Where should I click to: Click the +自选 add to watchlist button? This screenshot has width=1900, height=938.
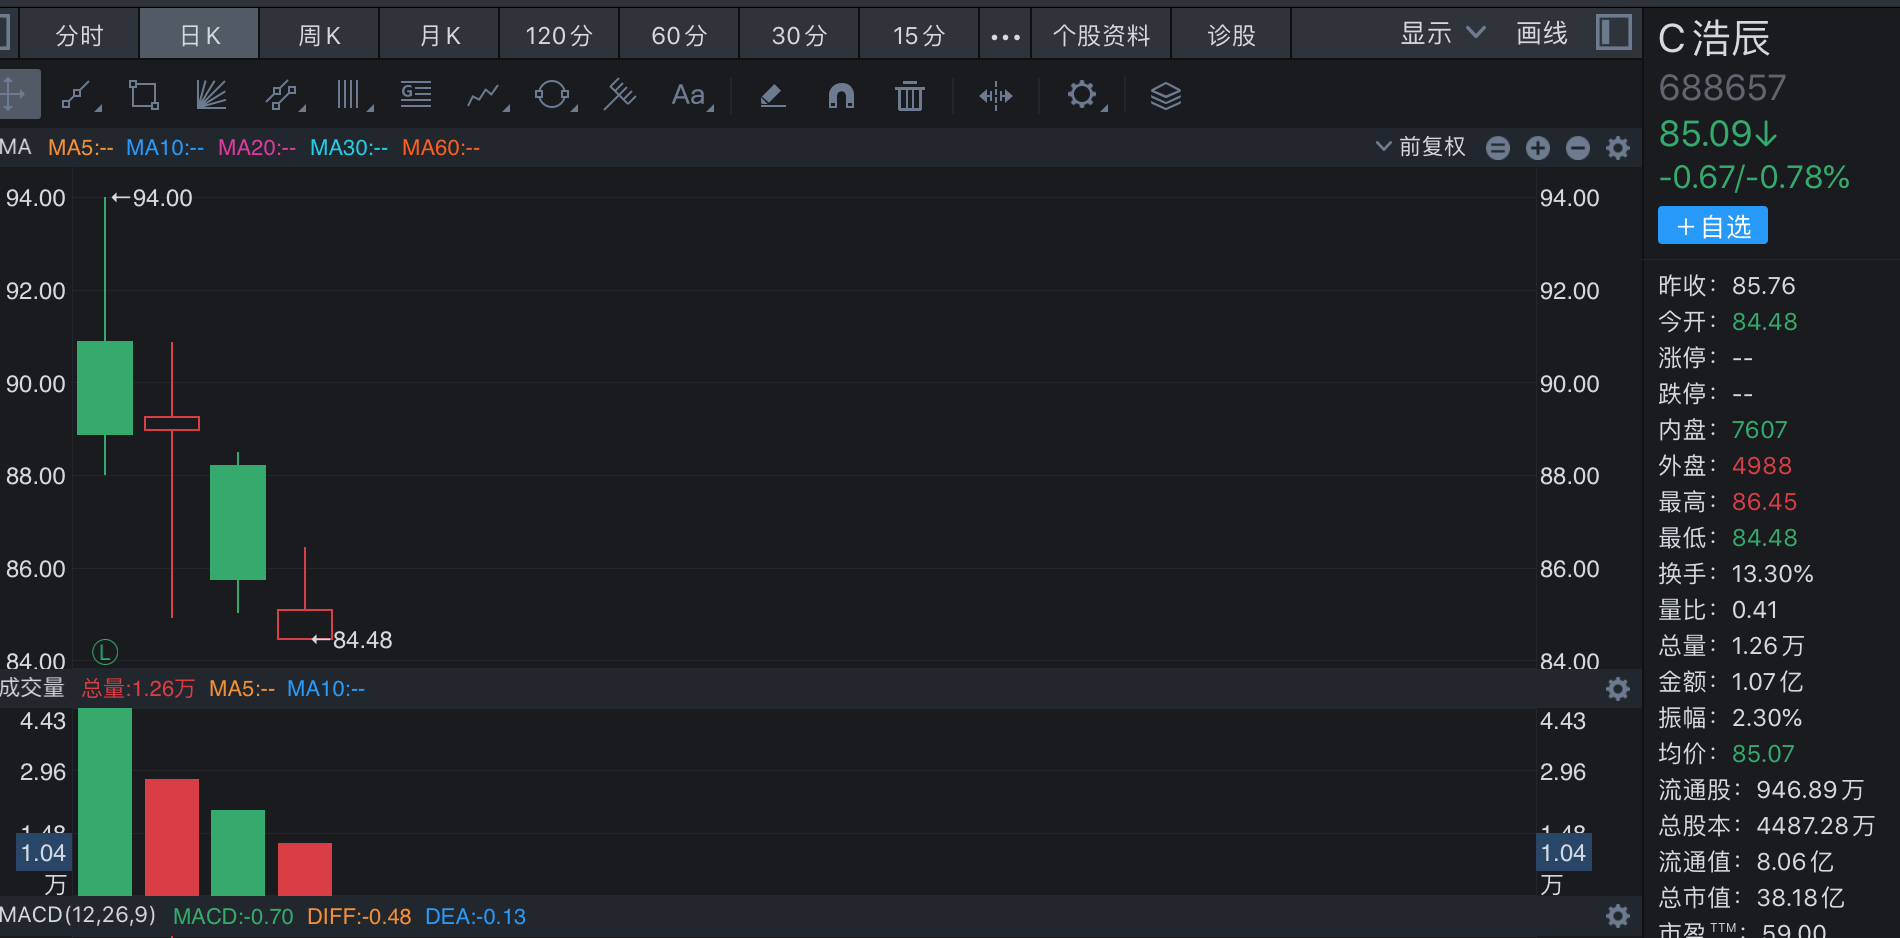point(1712,226)
